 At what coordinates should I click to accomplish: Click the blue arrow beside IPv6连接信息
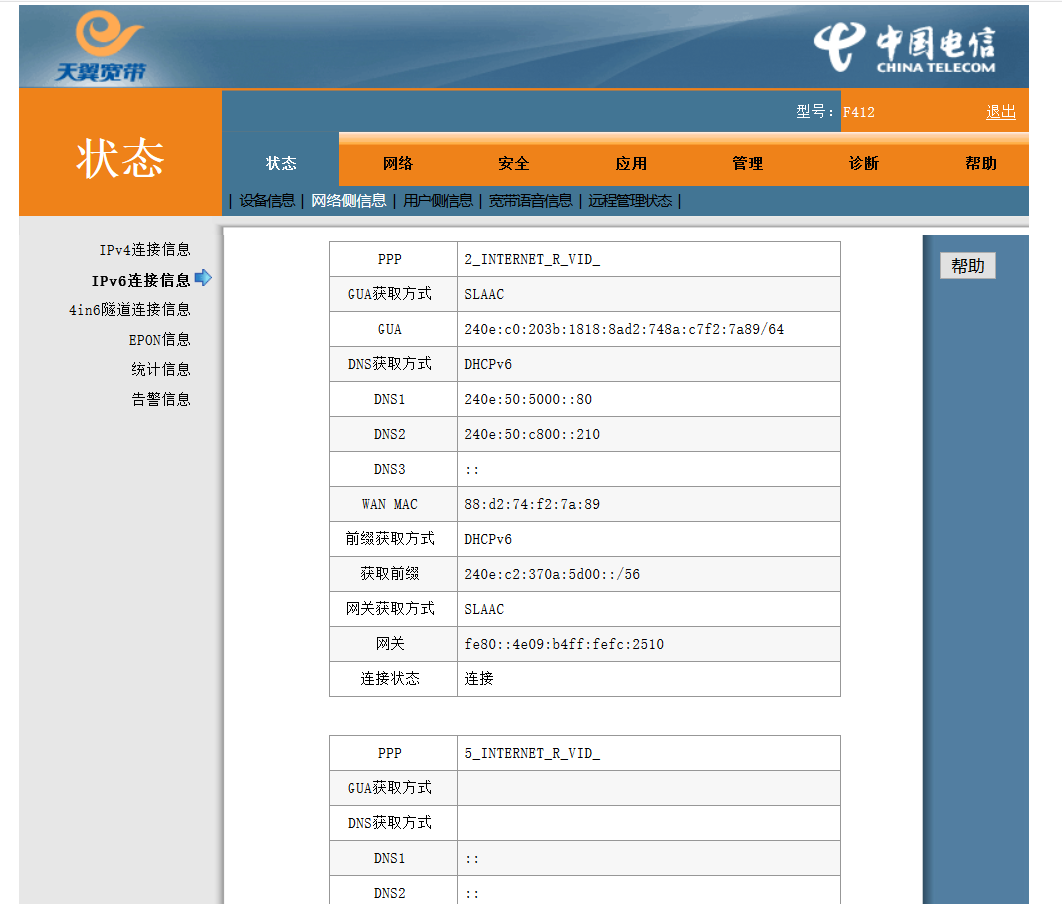(203, 278)
